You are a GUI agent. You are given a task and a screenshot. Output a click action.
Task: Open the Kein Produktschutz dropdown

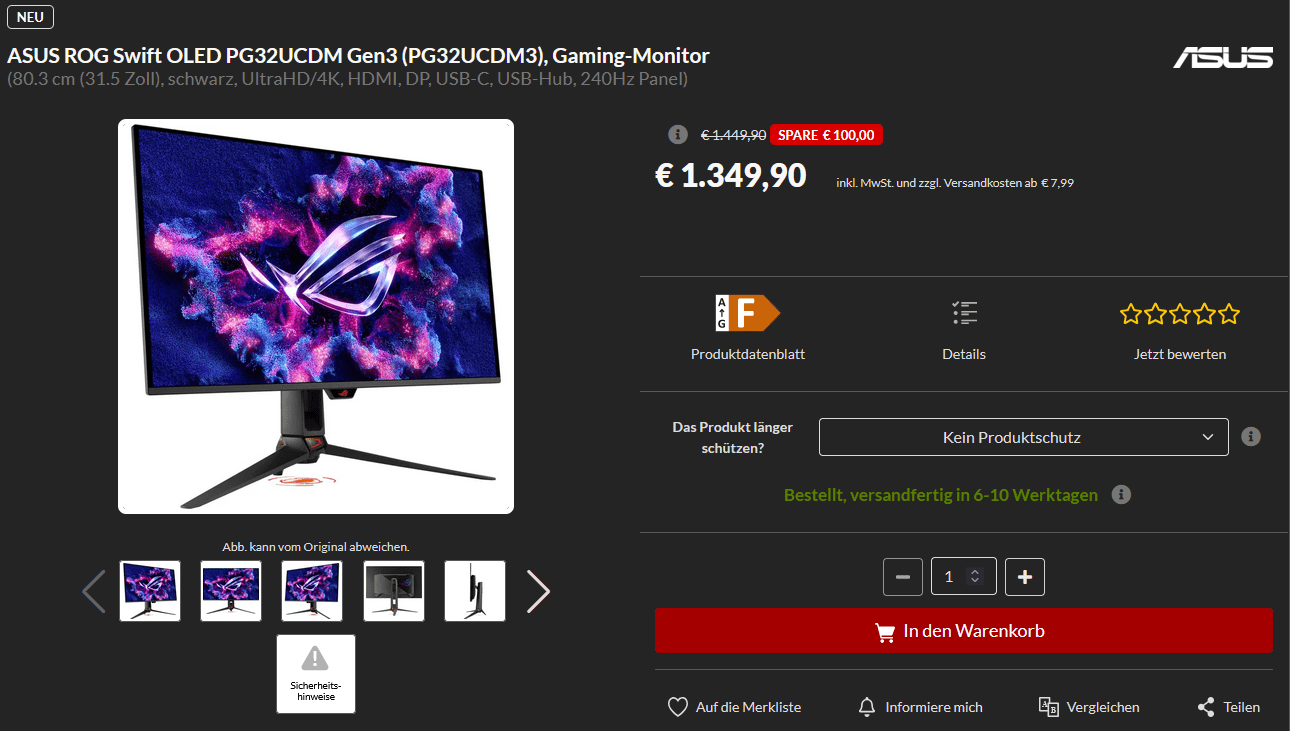[x=1023, y=437]
